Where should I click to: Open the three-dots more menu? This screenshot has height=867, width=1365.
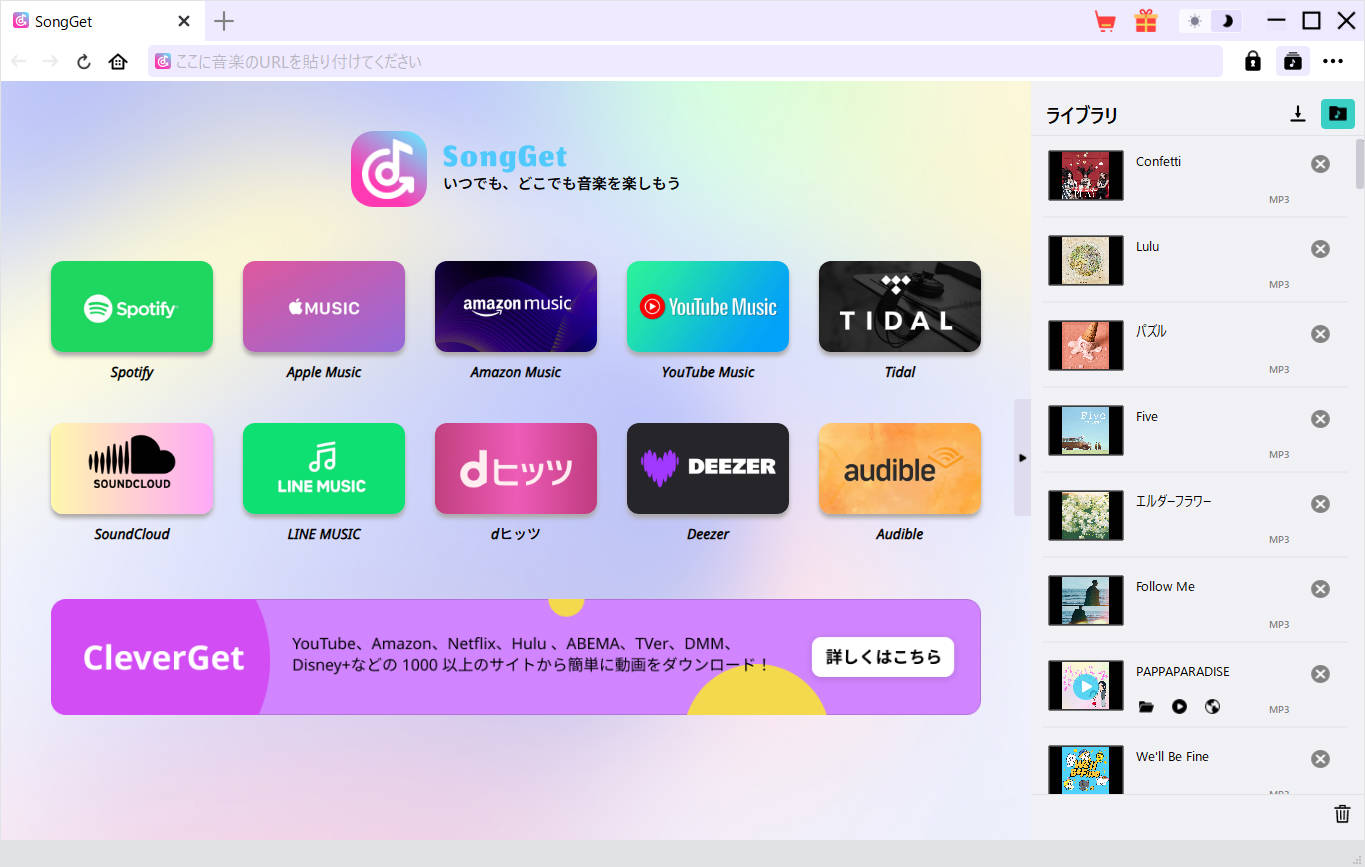[x=1333, y=61]
